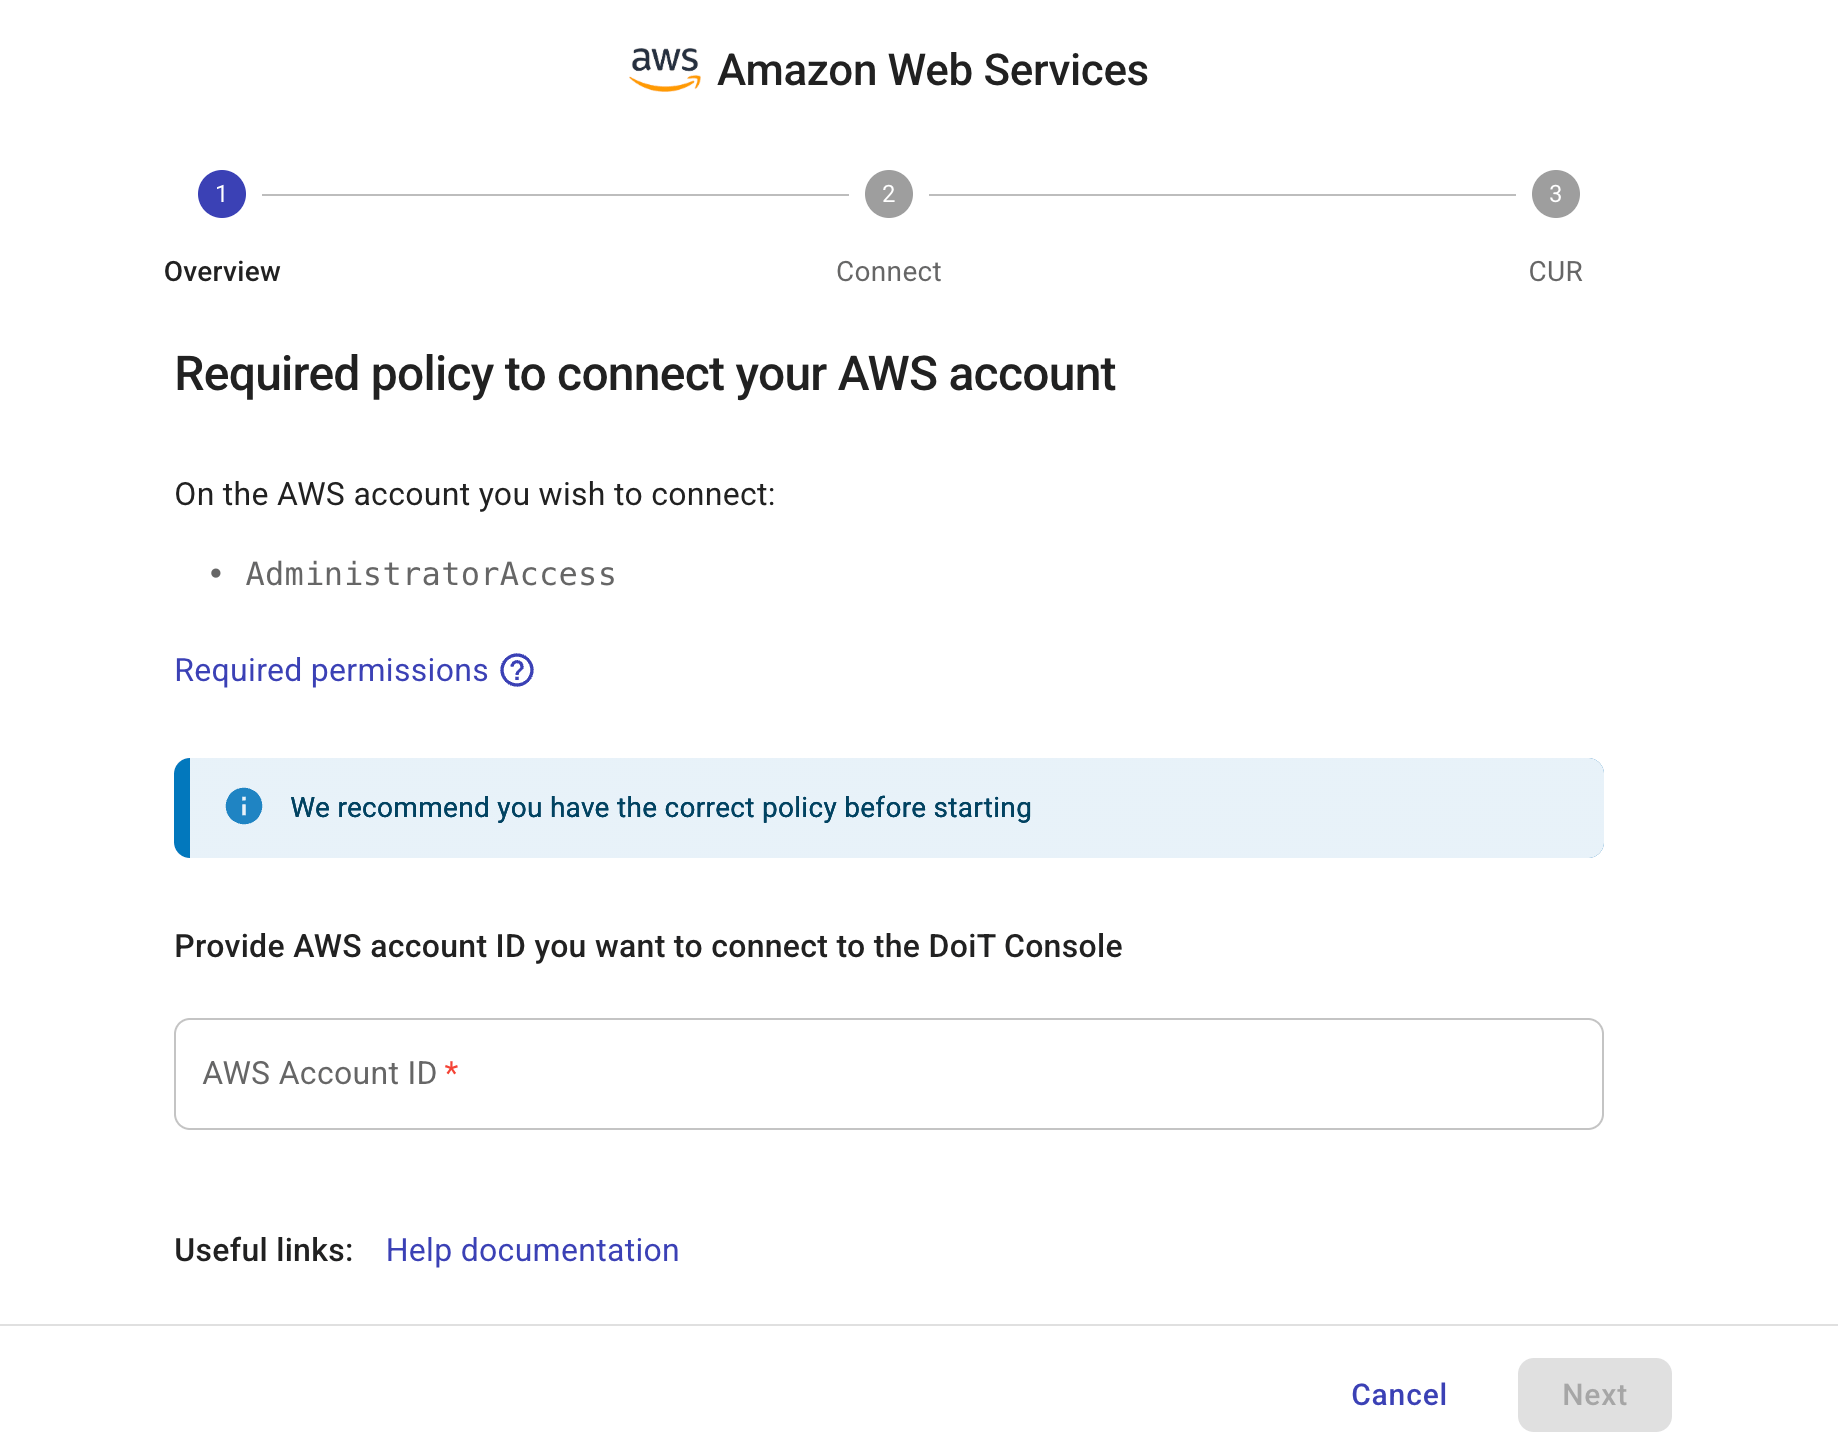Click the help icon beside Required permissions
Viewport: 1838px width, 1456px height.
coord(517,671)
